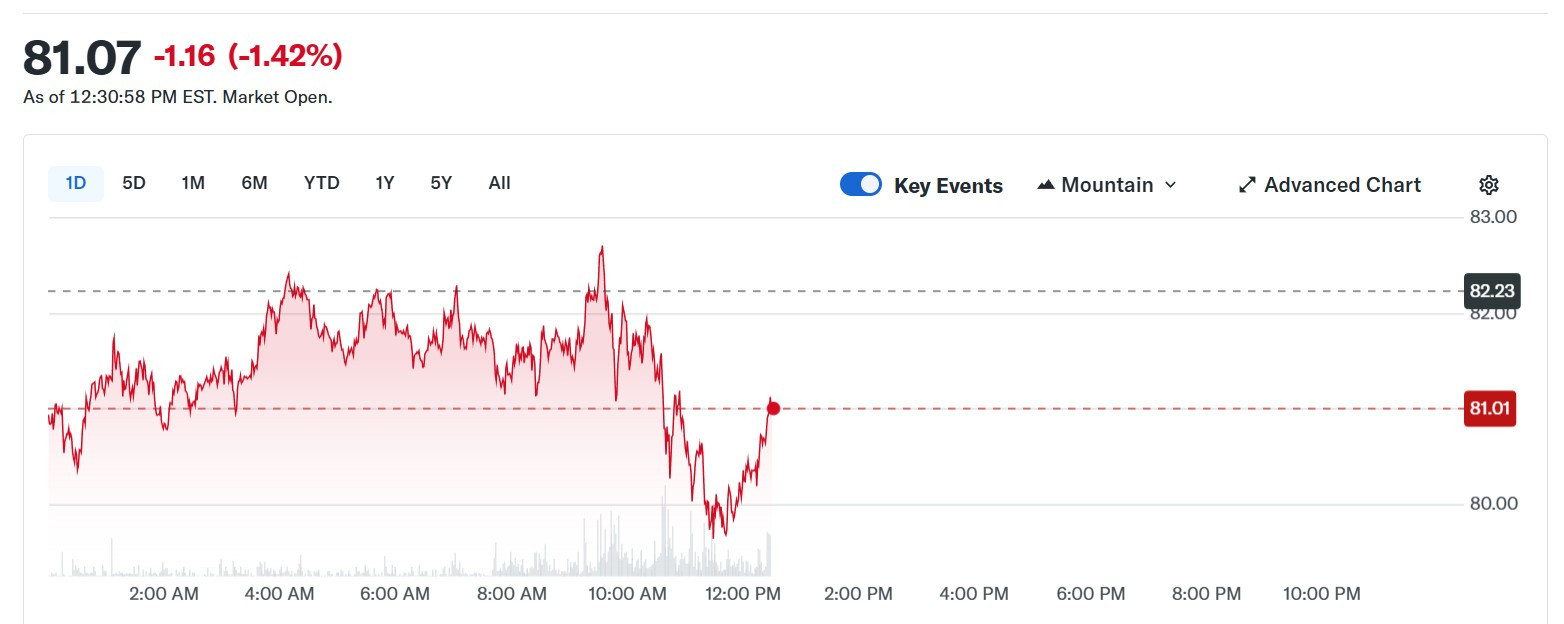Screen dimensions: 1564x624
Task: Click the red current price dot on chart
Action: [773, 408]
